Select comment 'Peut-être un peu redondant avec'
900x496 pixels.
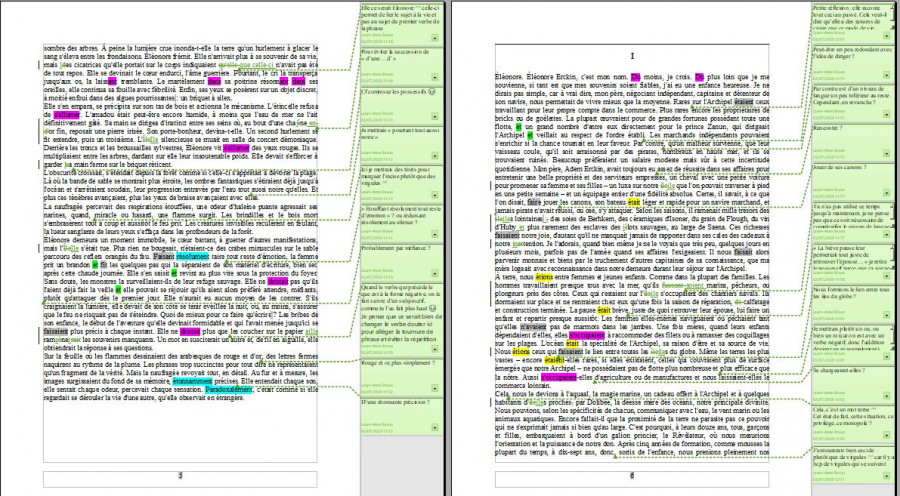click(853, 64)
